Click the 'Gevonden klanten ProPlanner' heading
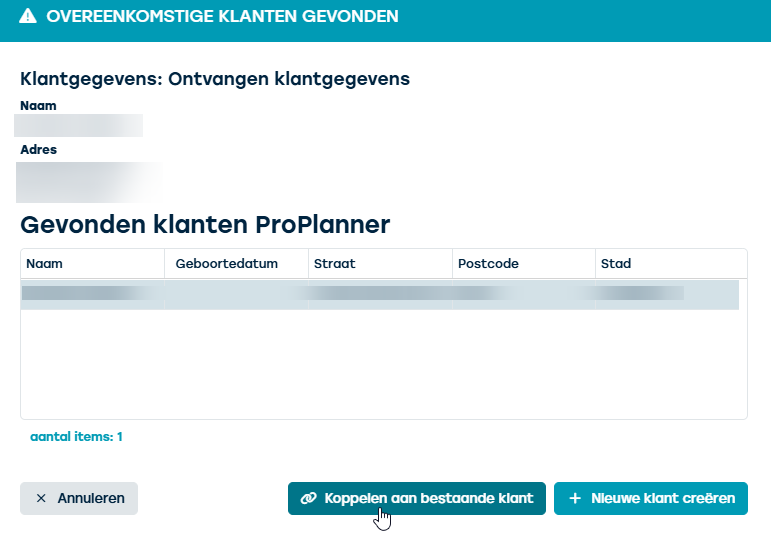This screenshot has width=771, height=533. 205,225
